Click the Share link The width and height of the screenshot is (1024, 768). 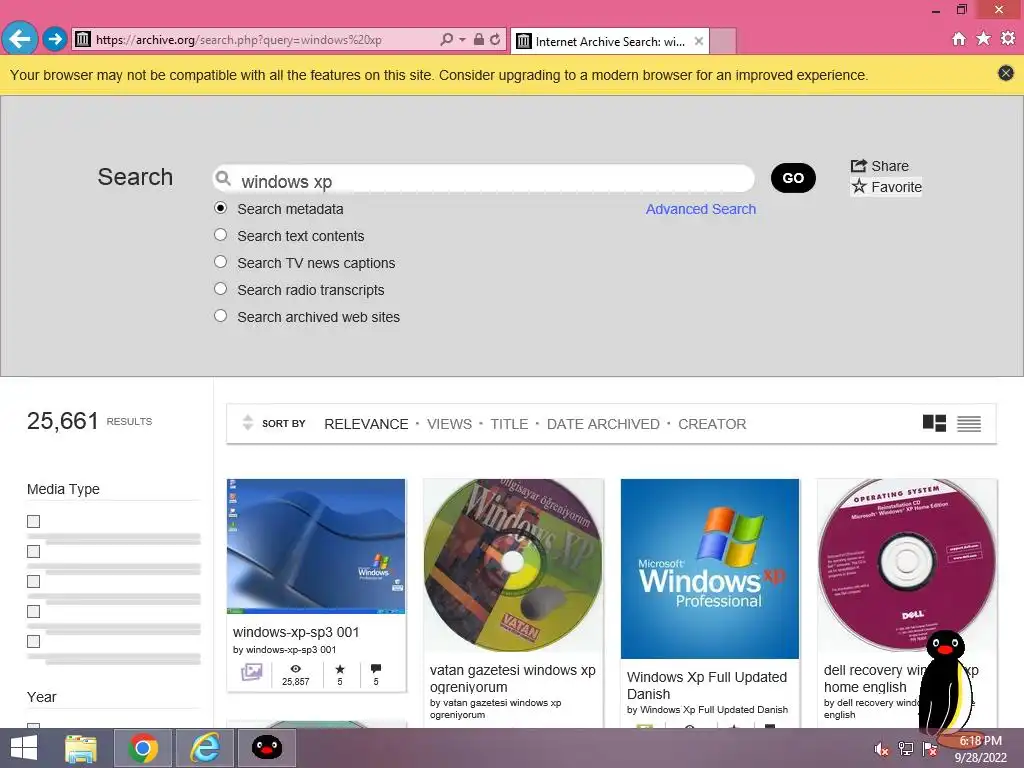click(x=879, y=166)
